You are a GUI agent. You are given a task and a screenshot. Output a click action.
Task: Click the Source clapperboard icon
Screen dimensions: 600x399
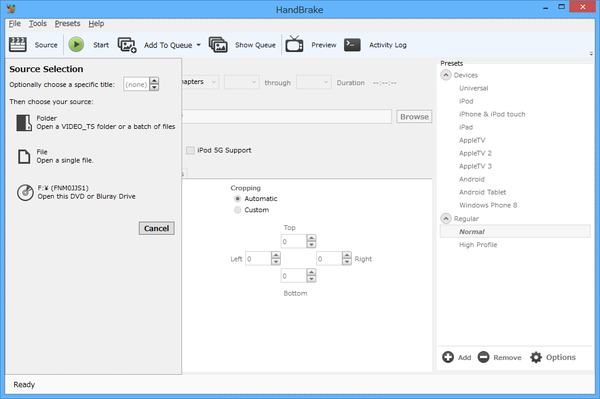pos(18,45)
